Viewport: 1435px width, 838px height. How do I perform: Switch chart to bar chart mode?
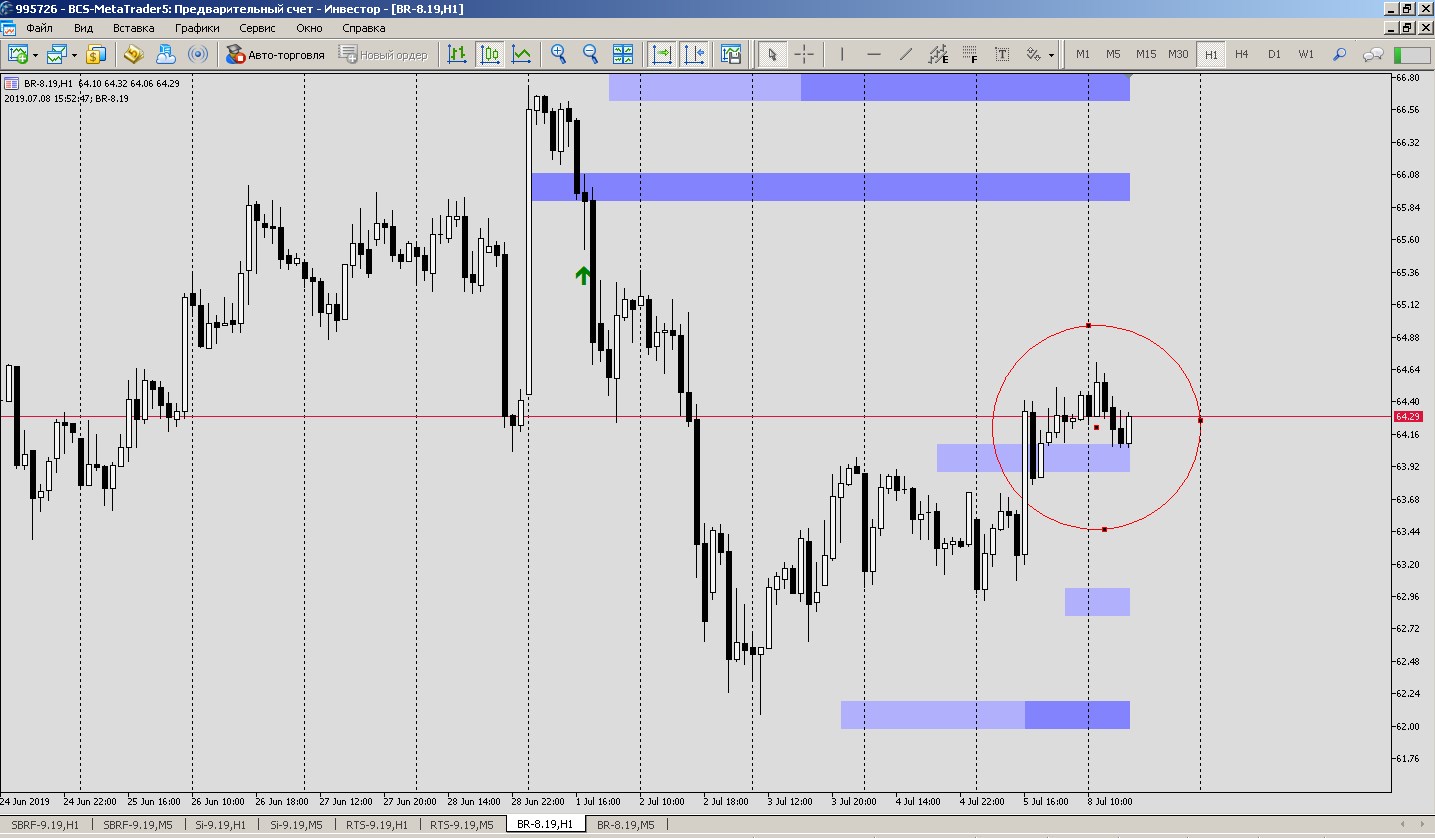click(458, 54)
